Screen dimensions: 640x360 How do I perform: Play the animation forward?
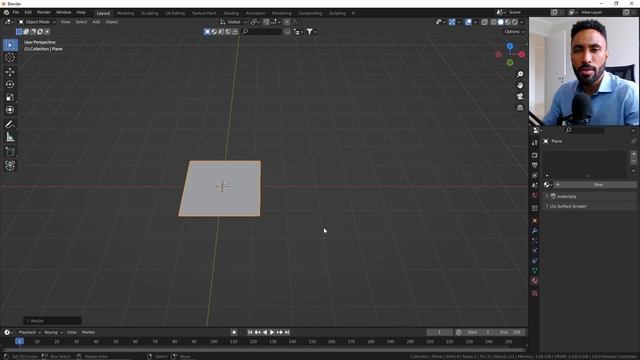(x=272, y=332)
